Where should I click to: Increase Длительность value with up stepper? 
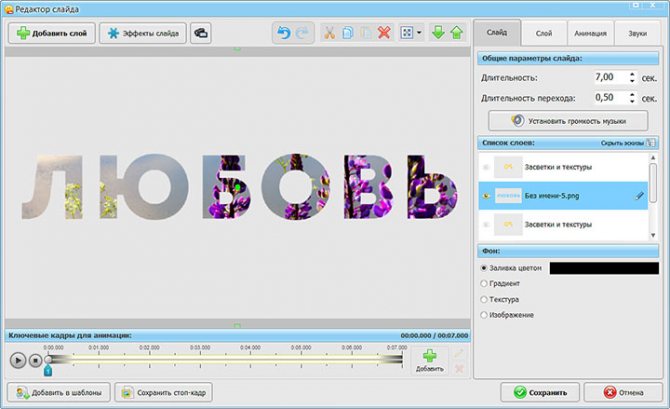click(632, 73)
